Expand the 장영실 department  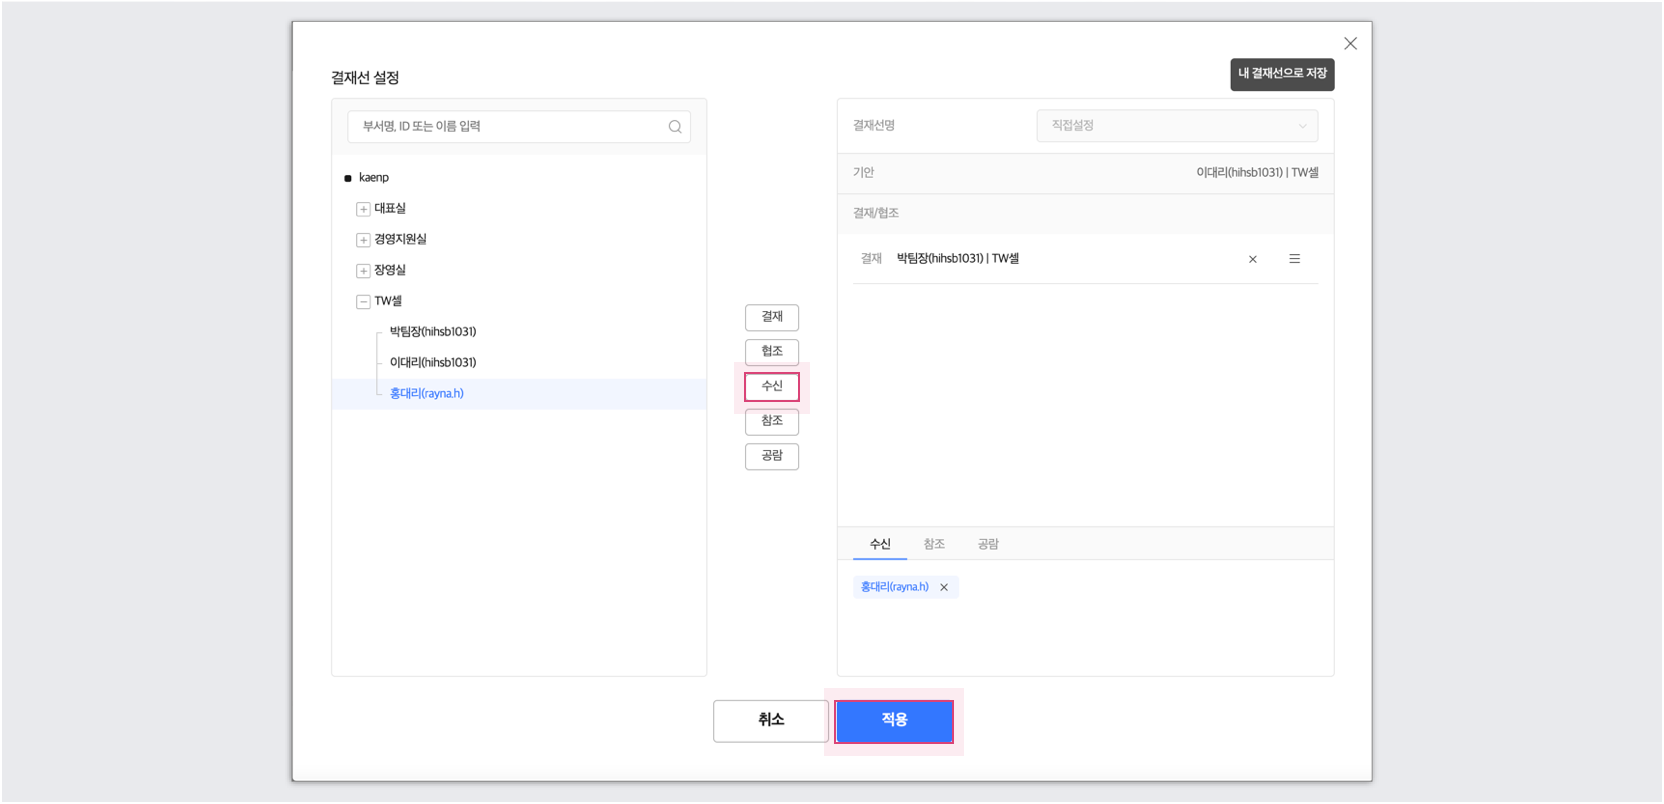[363, 271]
